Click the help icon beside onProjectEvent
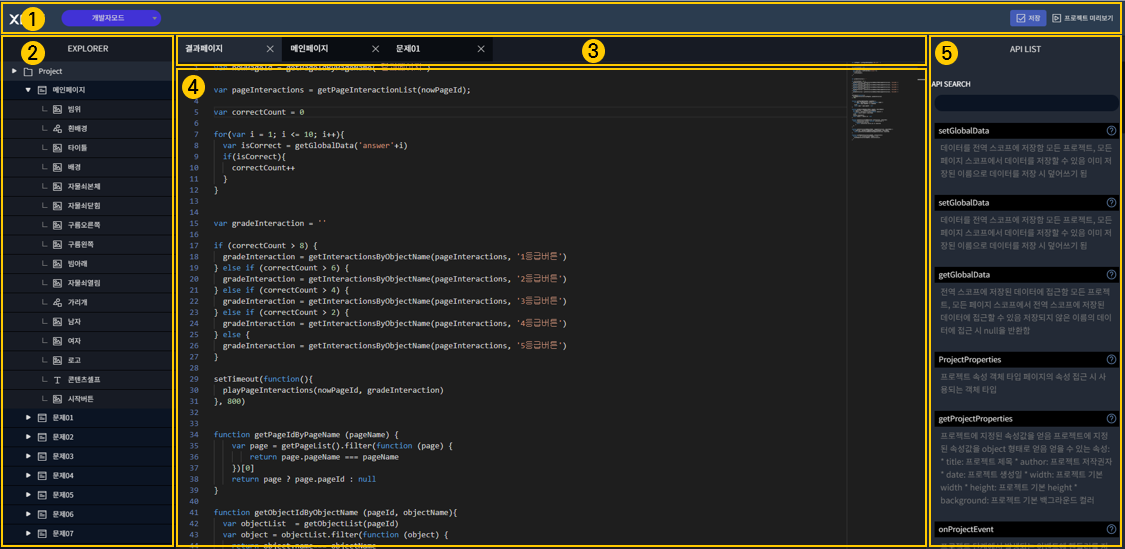 pyautogui.click(x=1111, y=530)
